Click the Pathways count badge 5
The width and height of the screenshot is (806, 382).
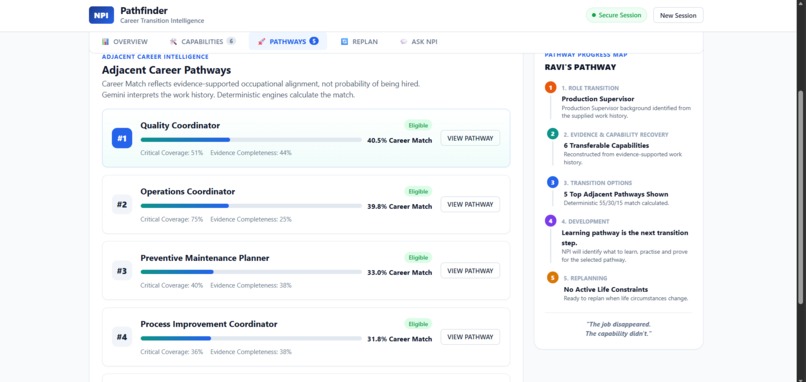314,41
